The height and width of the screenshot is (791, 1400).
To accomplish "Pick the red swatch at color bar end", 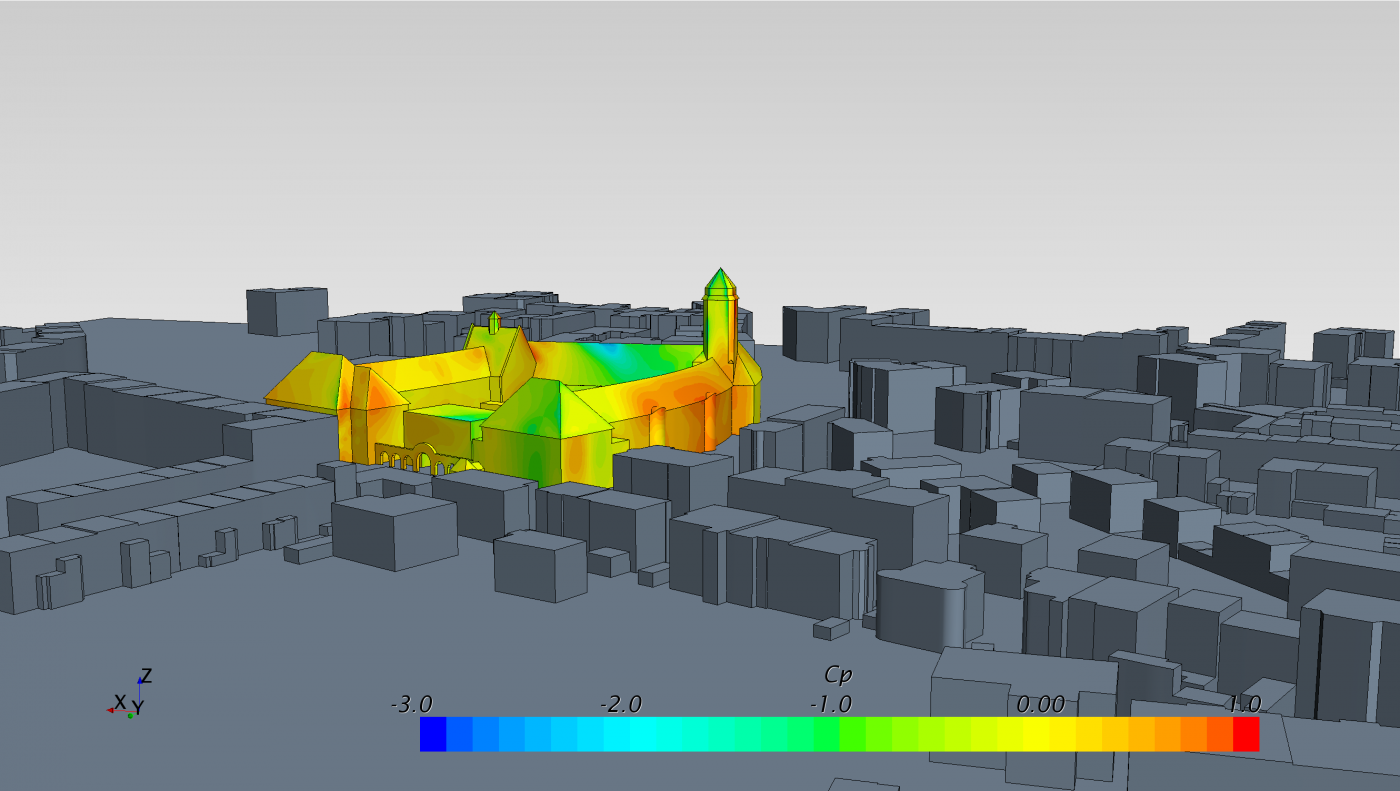I will (x=1246, y=734).
